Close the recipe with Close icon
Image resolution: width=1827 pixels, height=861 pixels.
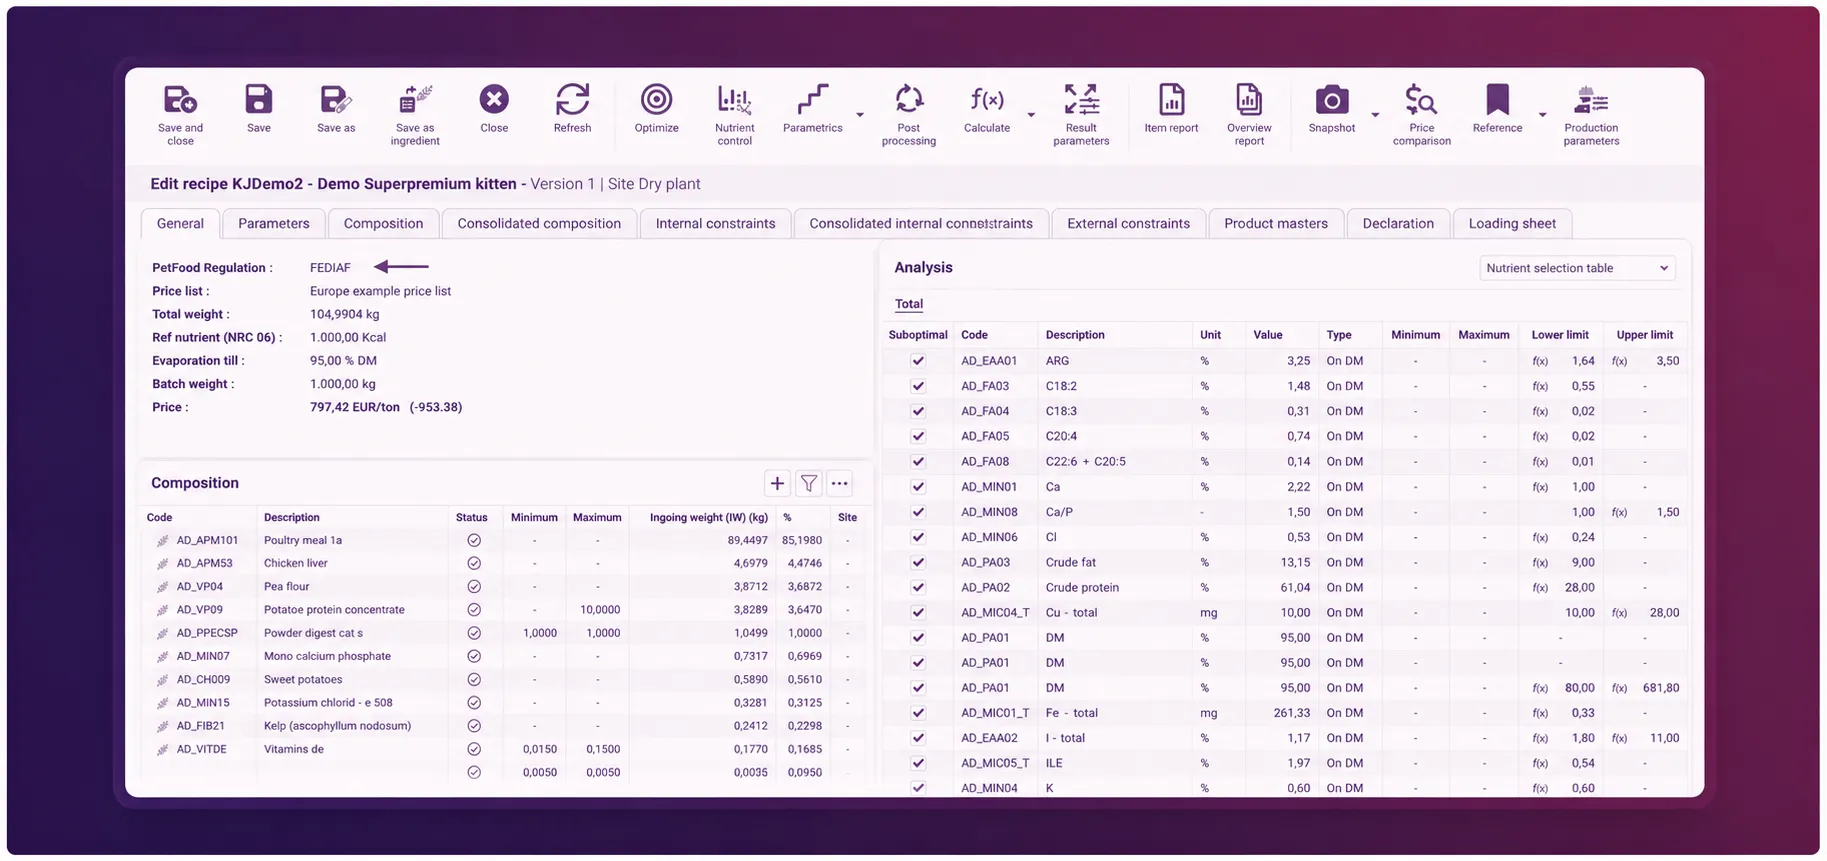tap(494, 99)
